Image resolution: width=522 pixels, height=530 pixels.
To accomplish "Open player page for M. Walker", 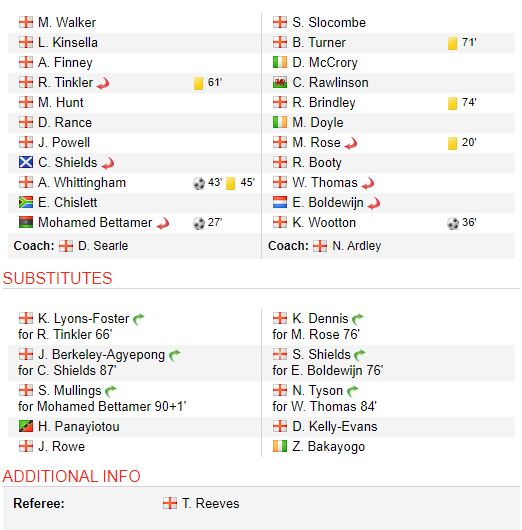I will click(x=67, y=23).
